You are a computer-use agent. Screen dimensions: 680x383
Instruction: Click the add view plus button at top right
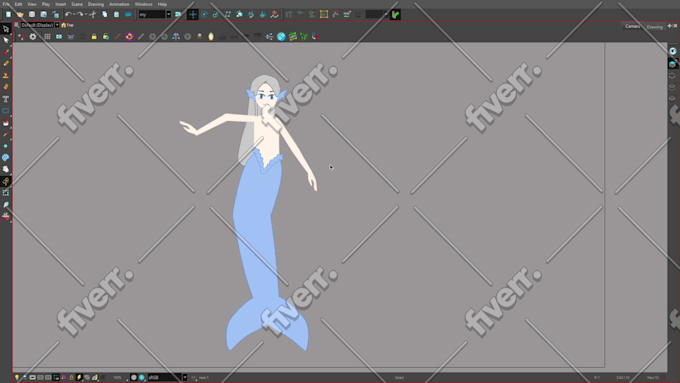click(669, 26)
